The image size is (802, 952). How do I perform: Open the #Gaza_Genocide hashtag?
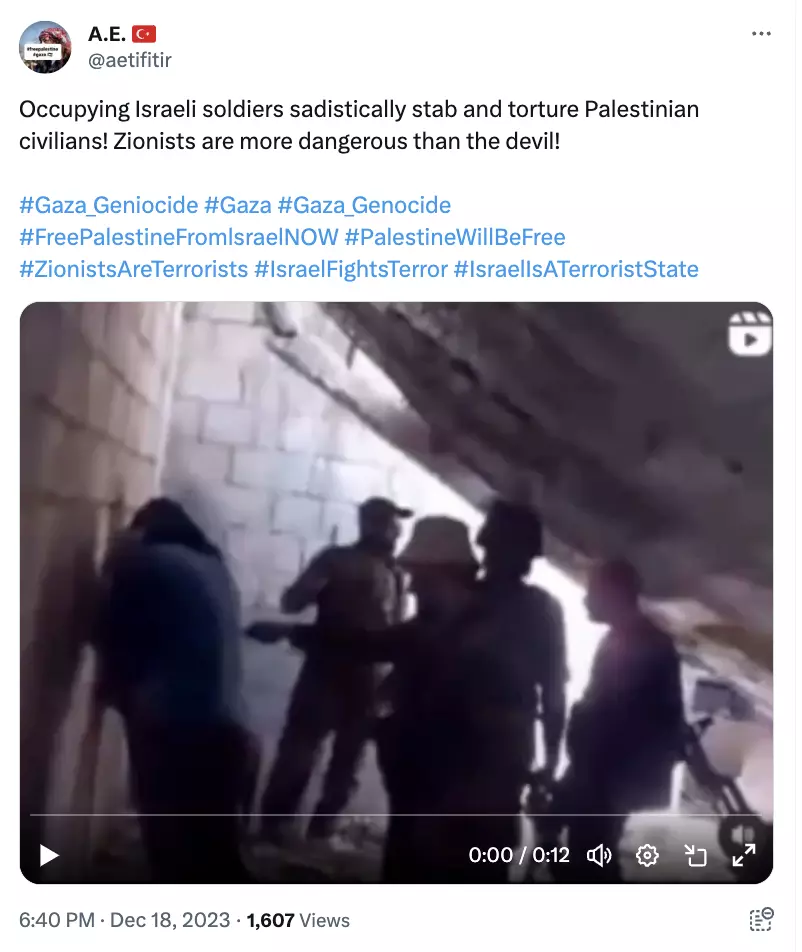(364, 205)
